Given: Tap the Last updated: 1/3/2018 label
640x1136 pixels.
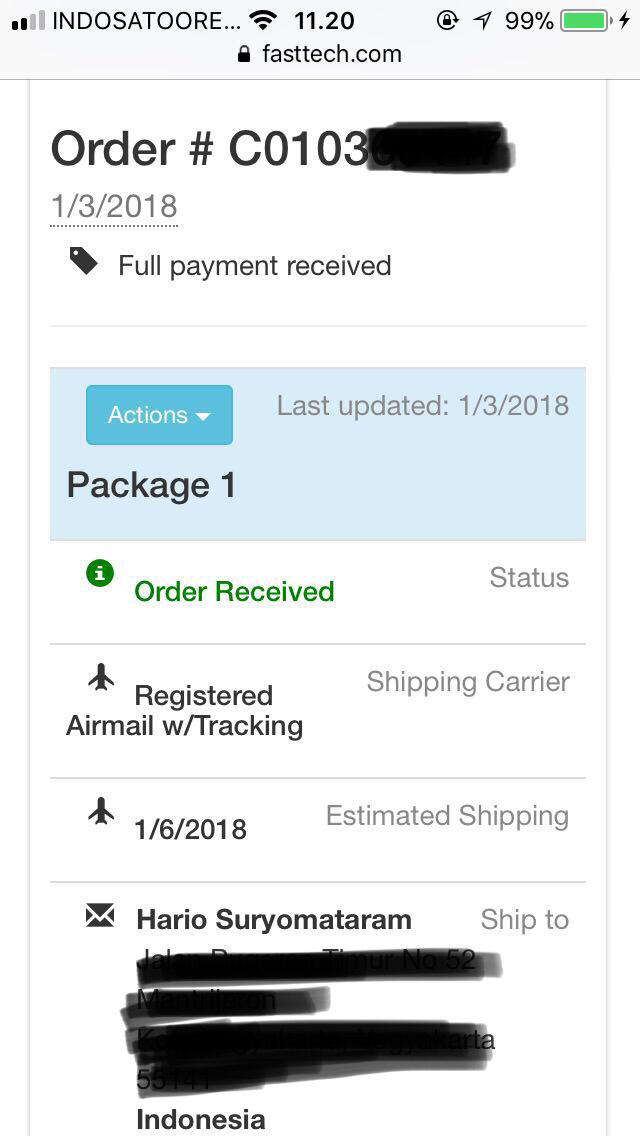Looking at the screenshot, I should (x=423, y=406).
